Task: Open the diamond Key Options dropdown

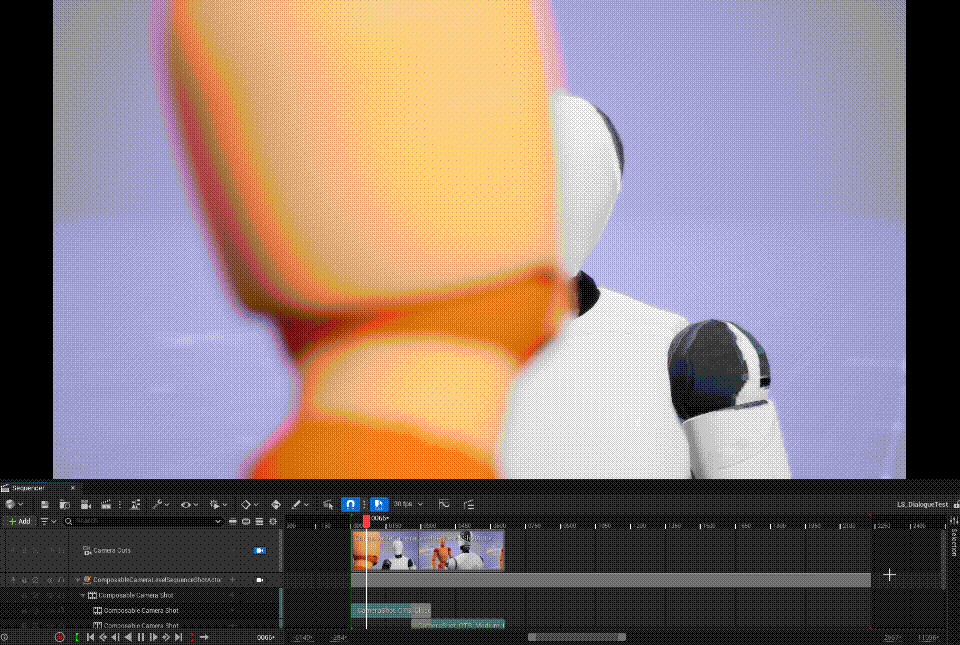Action: click(249, 504)
